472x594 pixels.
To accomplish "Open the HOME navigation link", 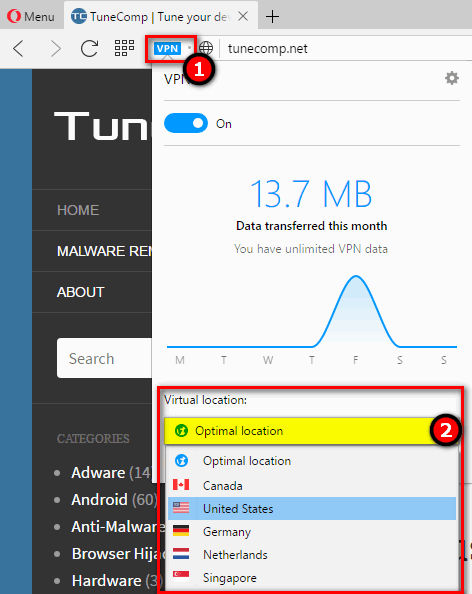I will point(78,210).
